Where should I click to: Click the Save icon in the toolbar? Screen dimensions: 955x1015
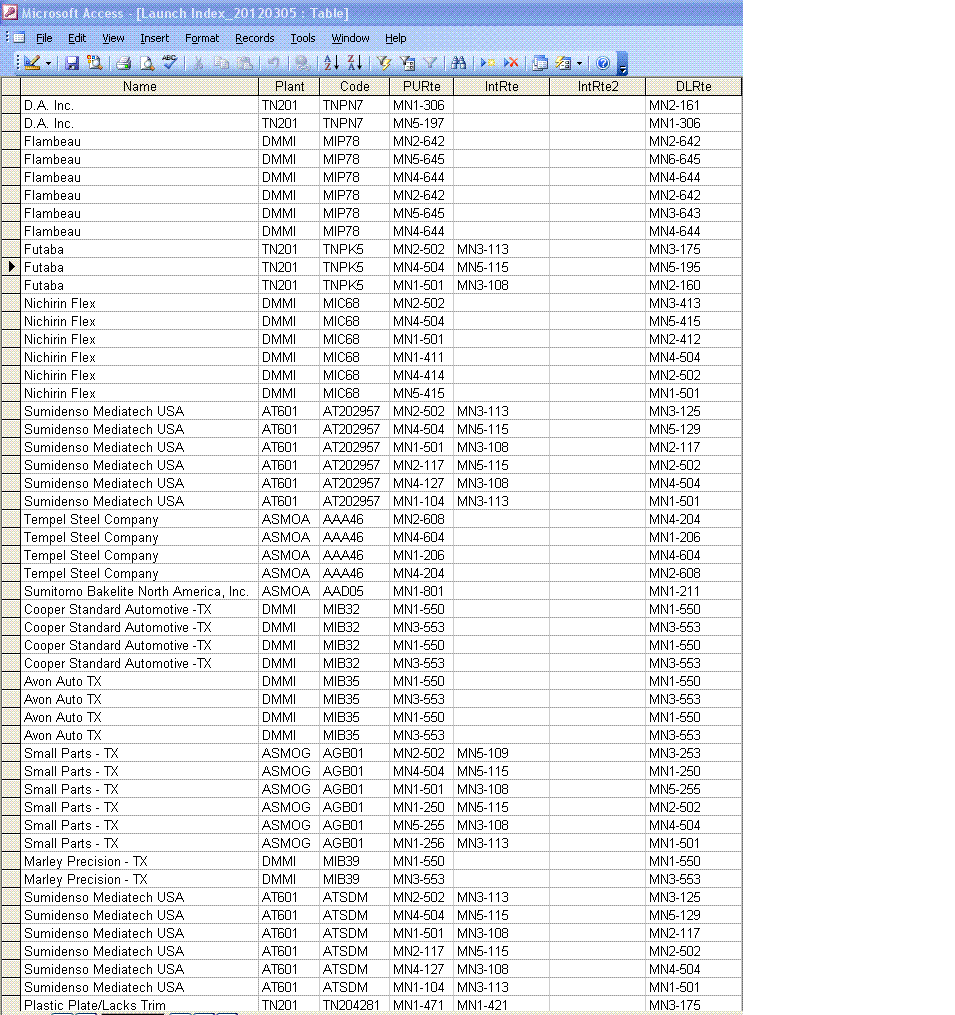(72, 63)
